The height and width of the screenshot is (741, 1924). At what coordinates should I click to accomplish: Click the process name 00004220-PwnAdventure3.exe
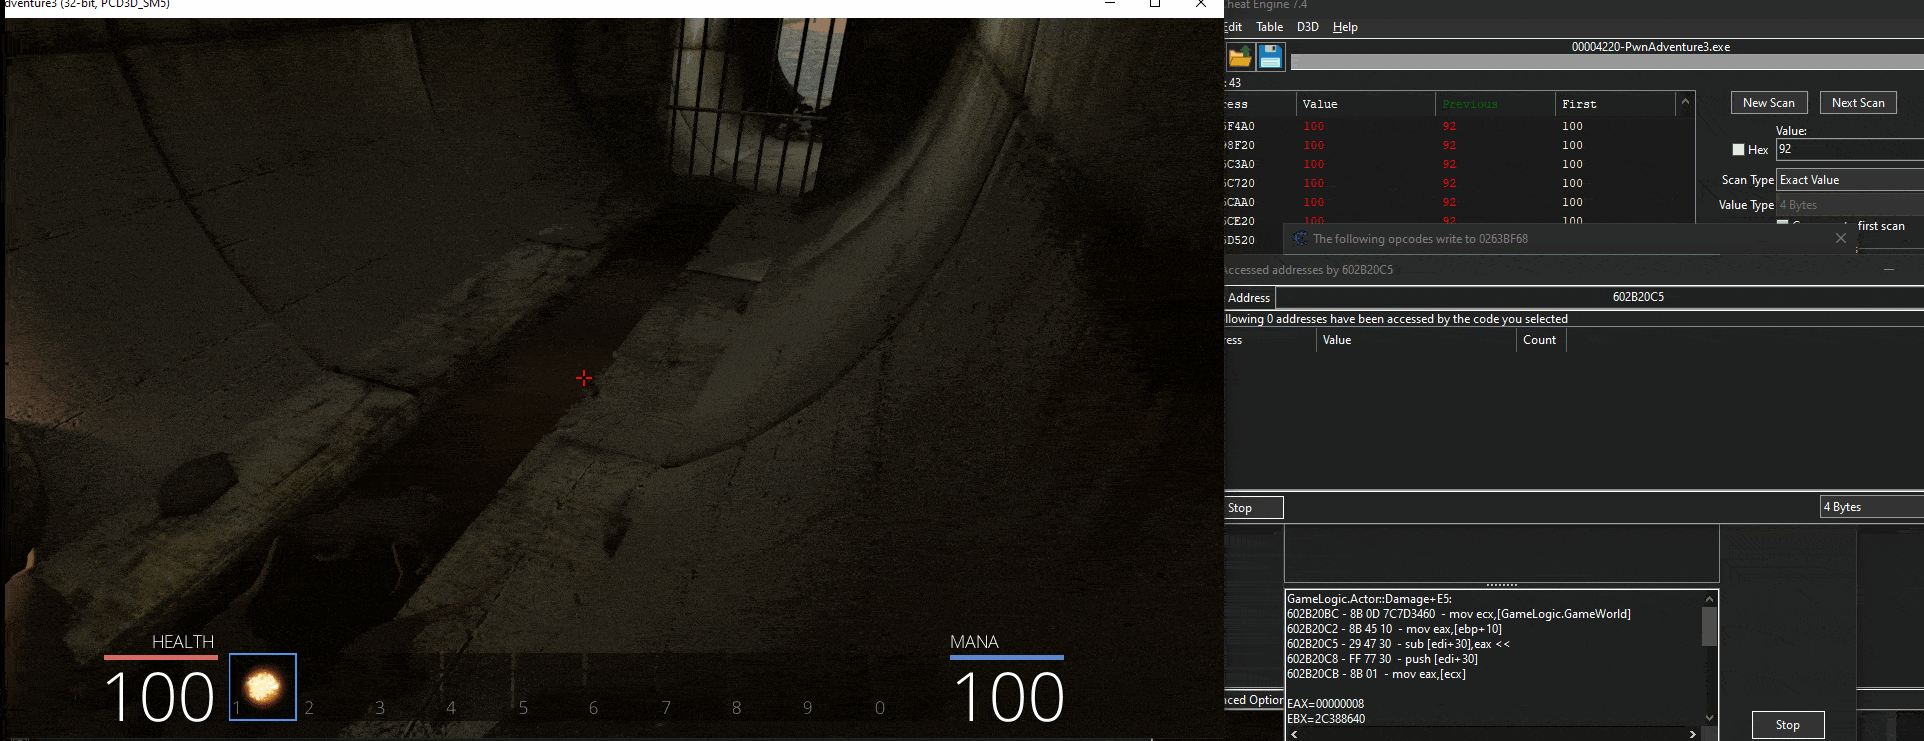coord(1650,47)
